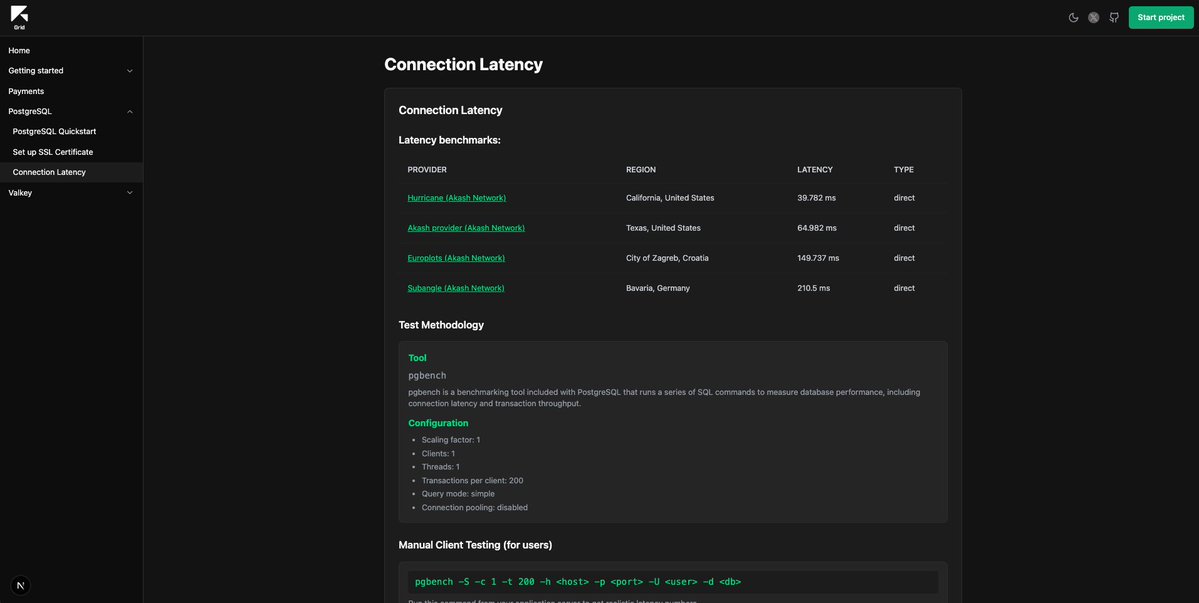This screenshot has height=603, width=1199.
Task: Click the TYPE column header
Action: point(904,170)
